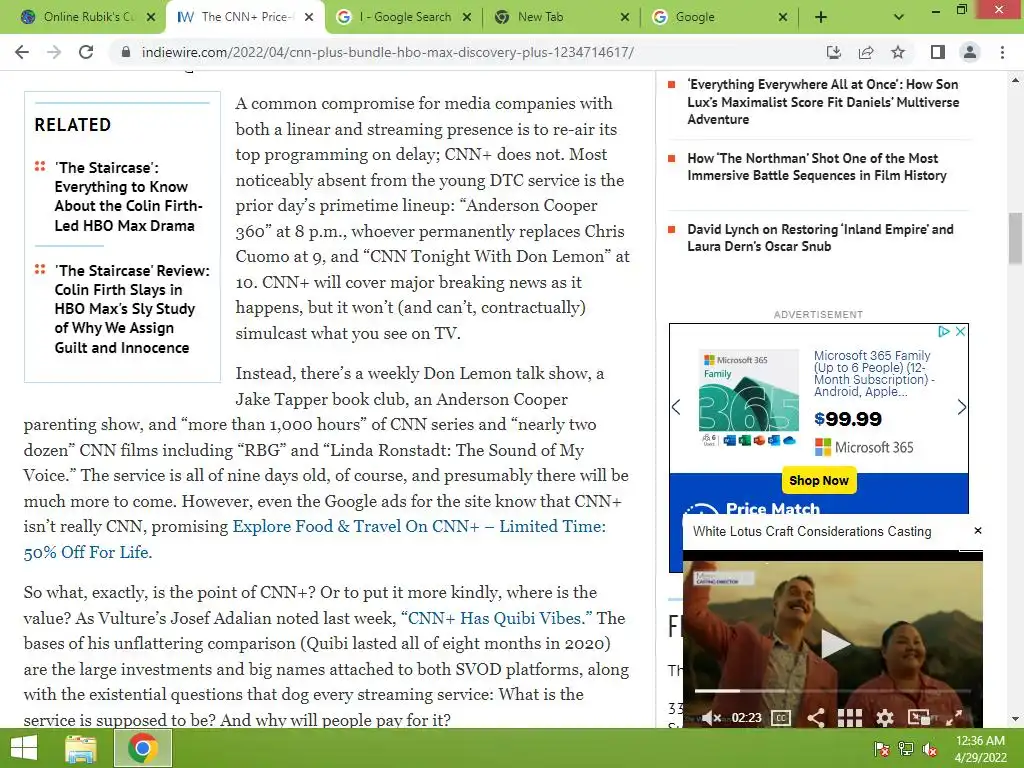Screen dimensions: 1024x768
Task: Open the AdChoices info icon
Action: tap(944, 331)
